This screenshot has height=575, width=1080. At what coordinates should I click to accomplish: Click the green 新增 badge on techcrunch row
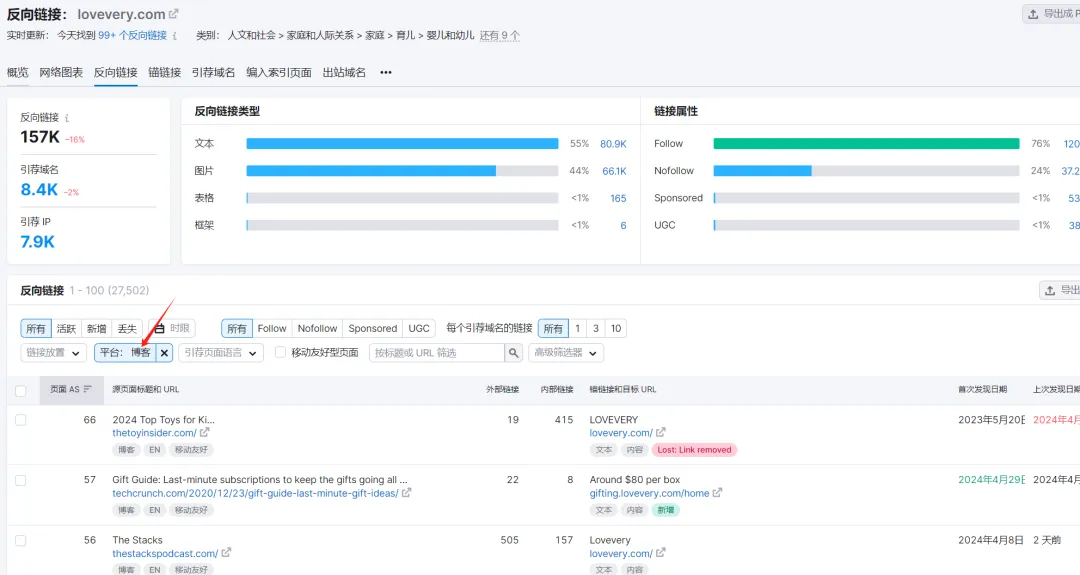point(665,510)
